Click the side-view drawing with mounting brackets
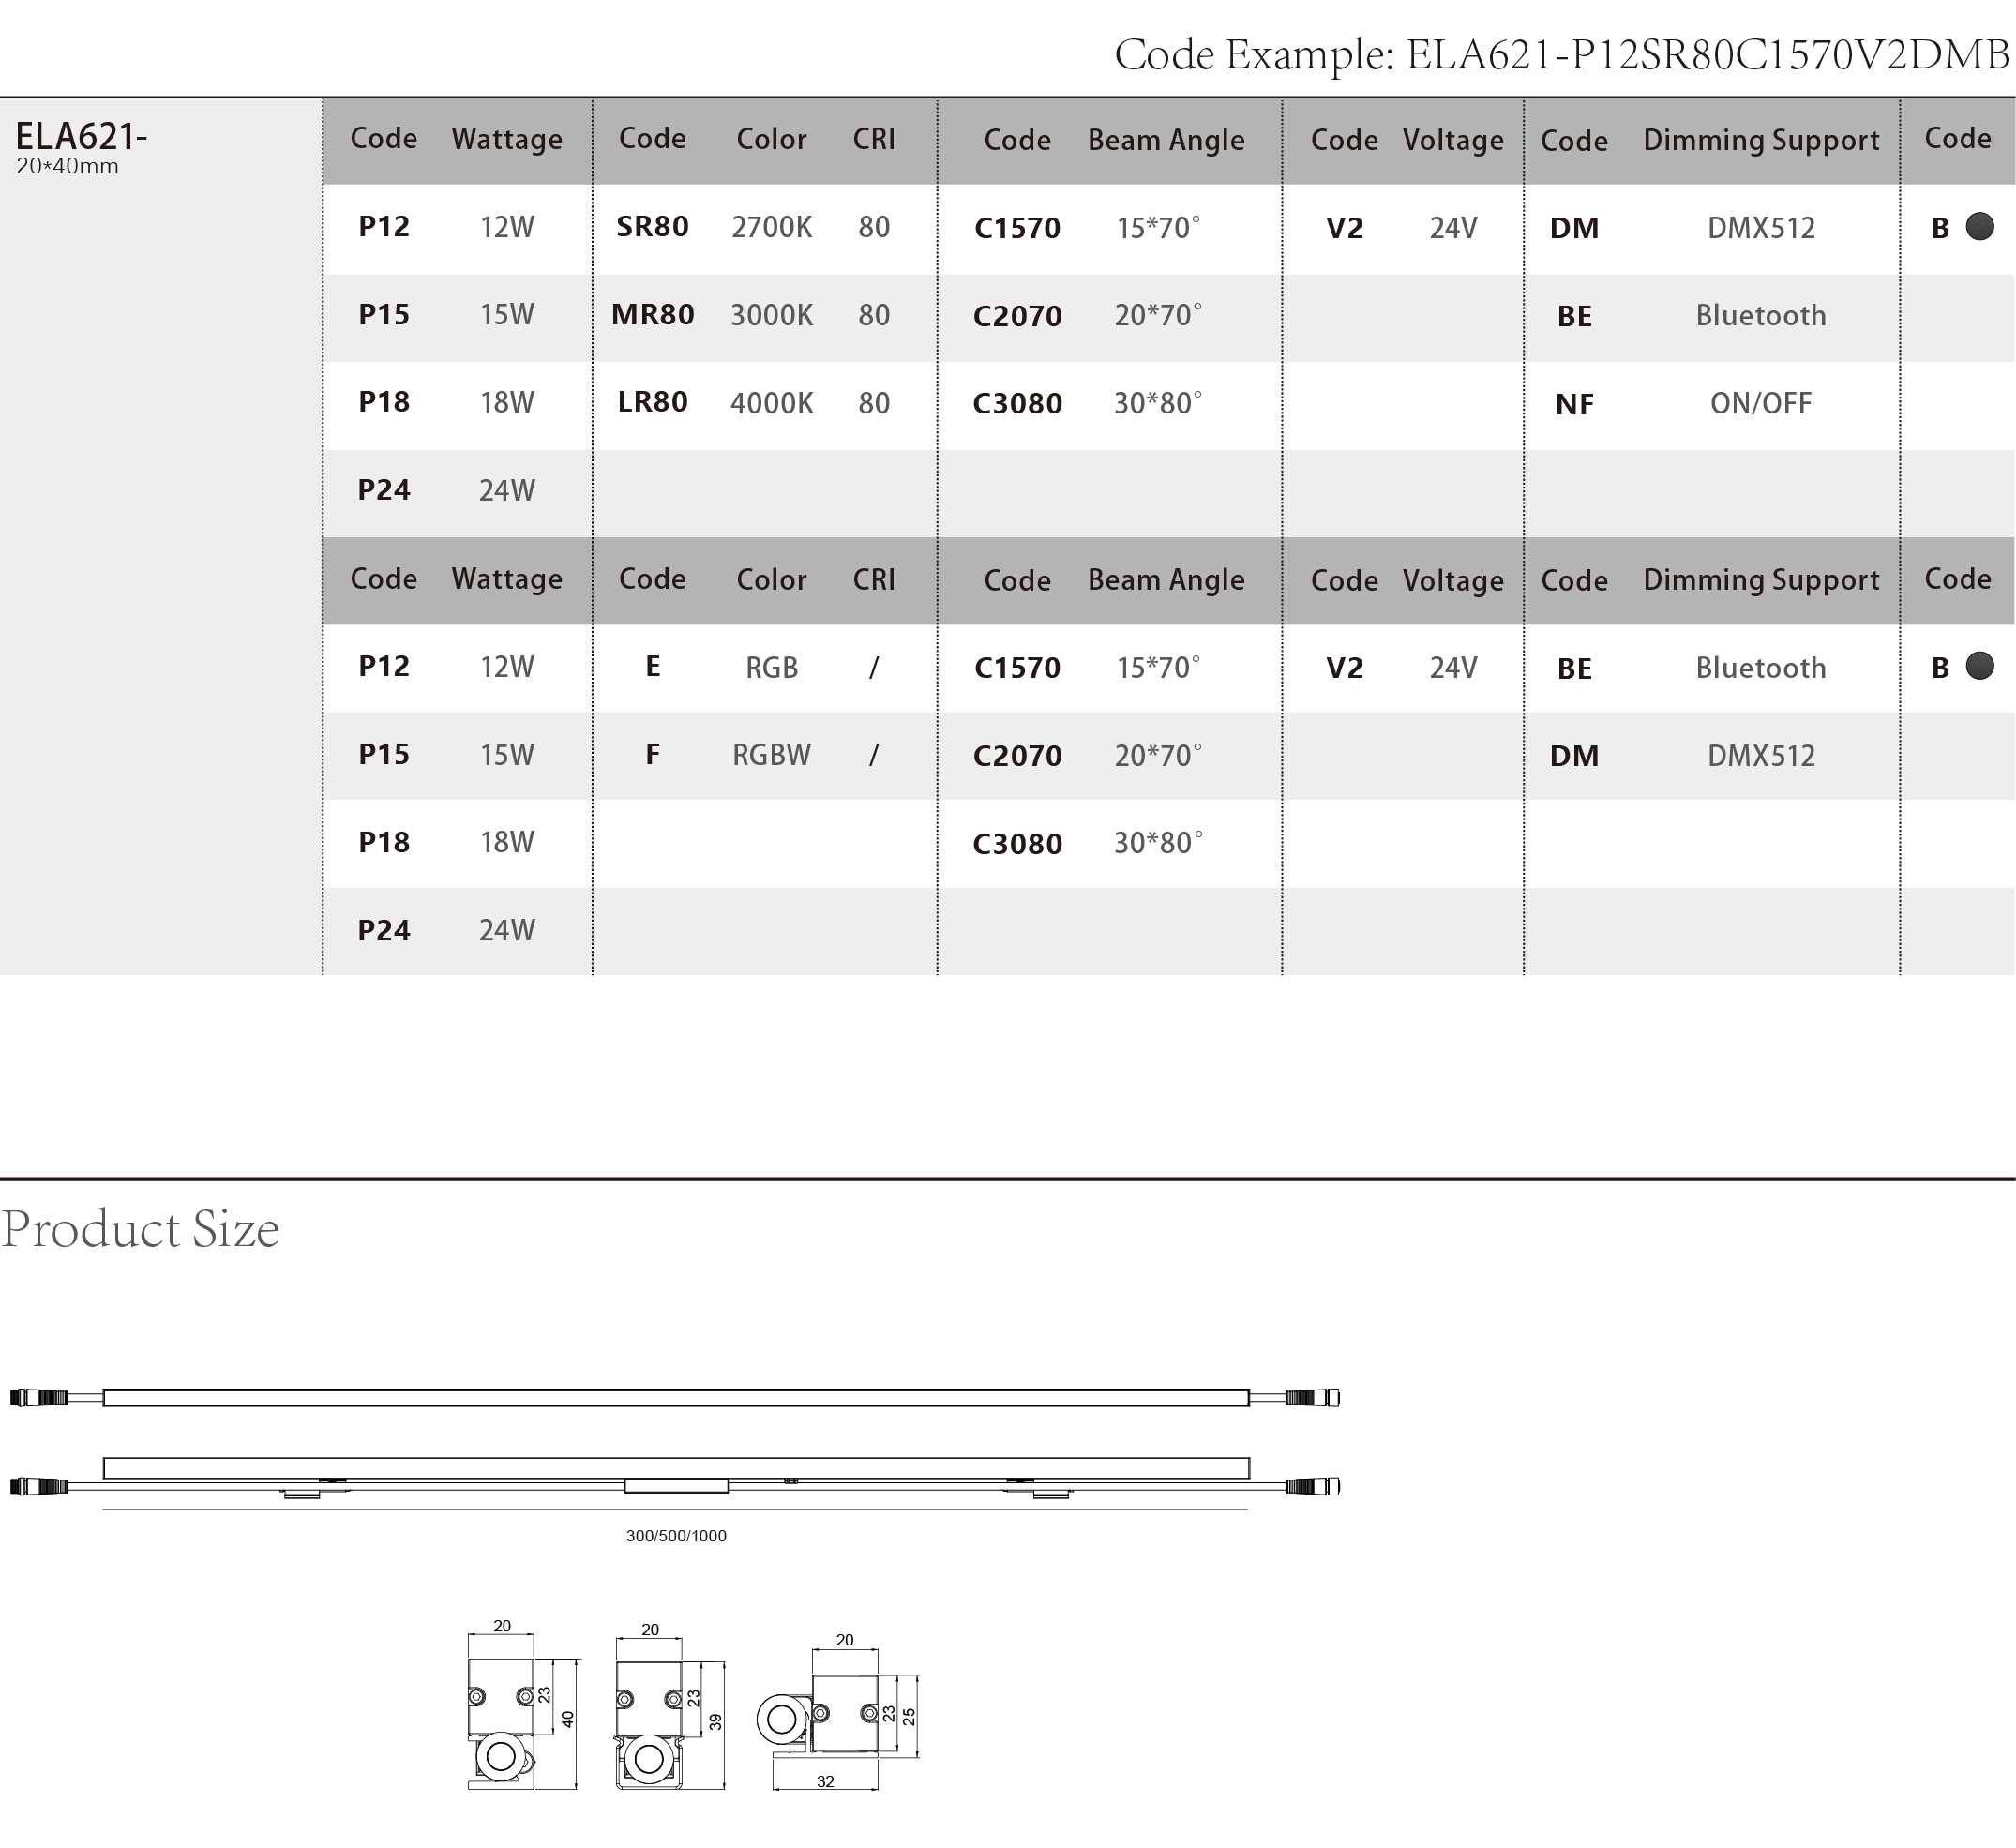This screenshot has height=1848, width=2016. [x=675, y=1478]
